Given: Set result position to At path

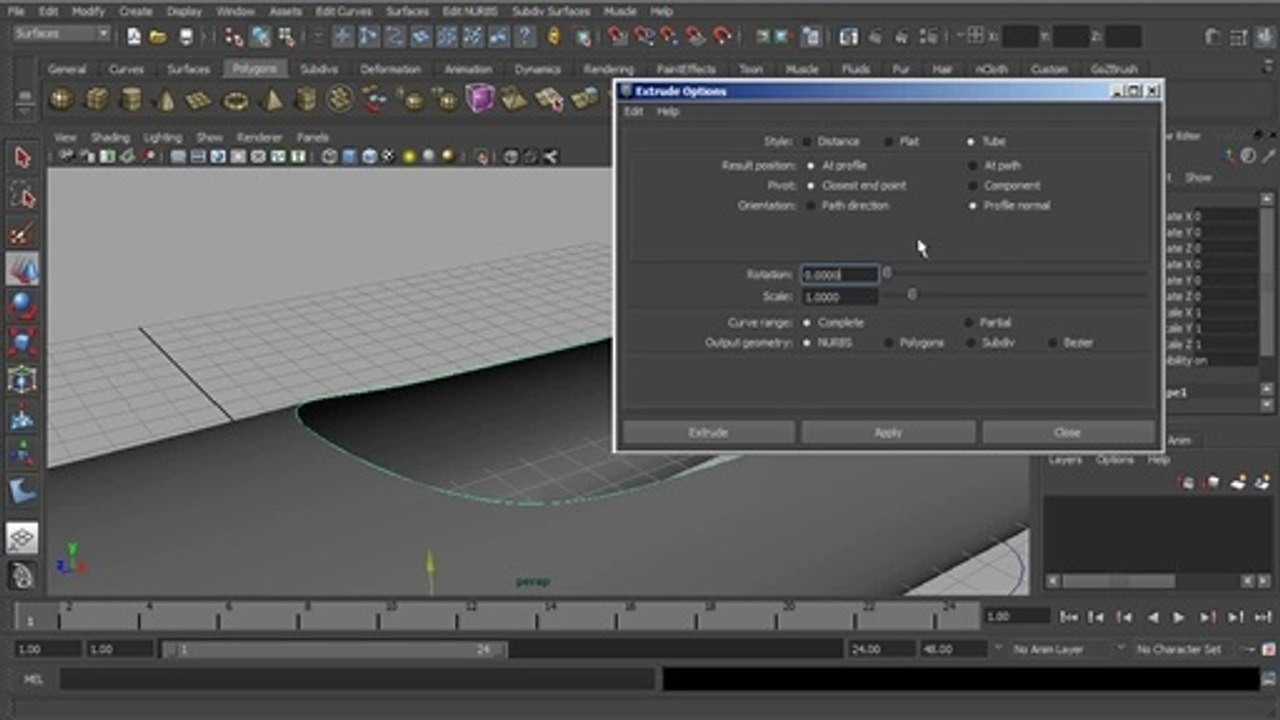Looking at the screenshot, I should tap(973, 166).
